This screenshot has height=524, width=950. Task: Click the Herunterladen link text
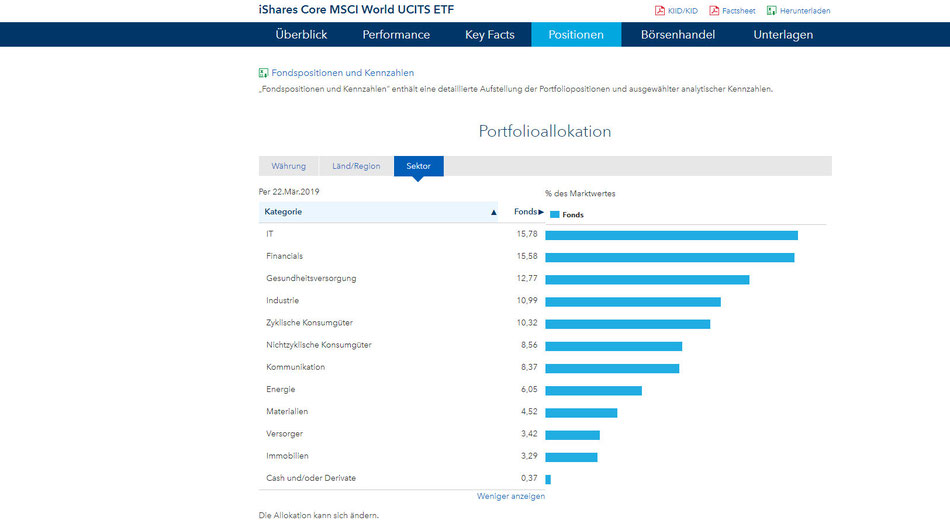[x=805, y=11]
